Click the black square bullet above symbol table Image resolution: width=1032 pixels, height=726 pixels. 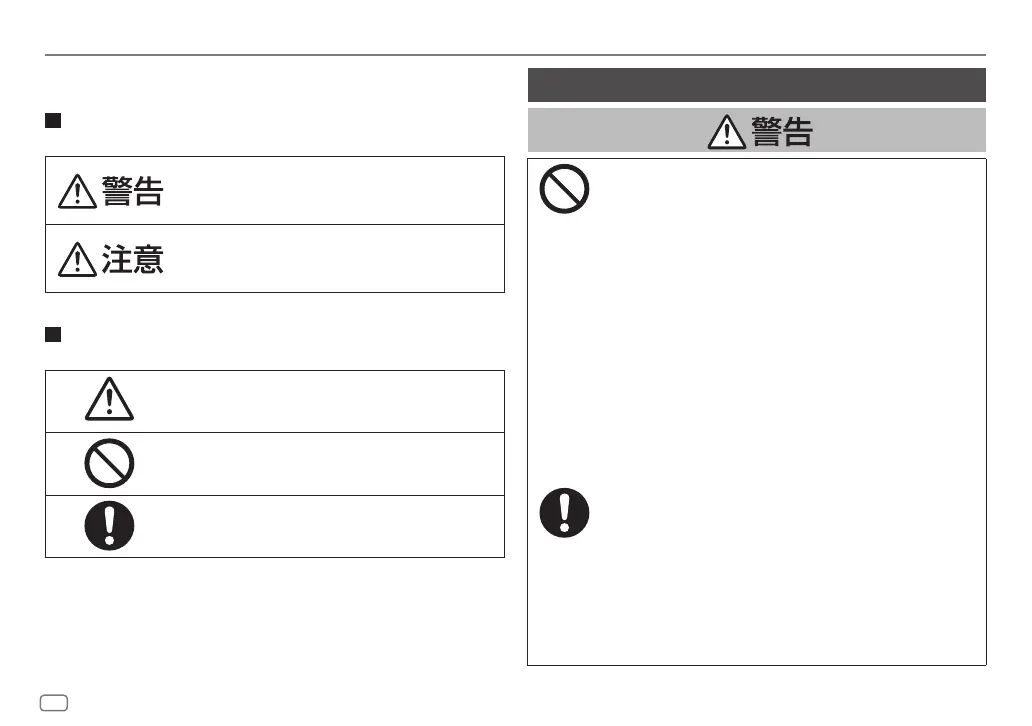tap(53, 334)
